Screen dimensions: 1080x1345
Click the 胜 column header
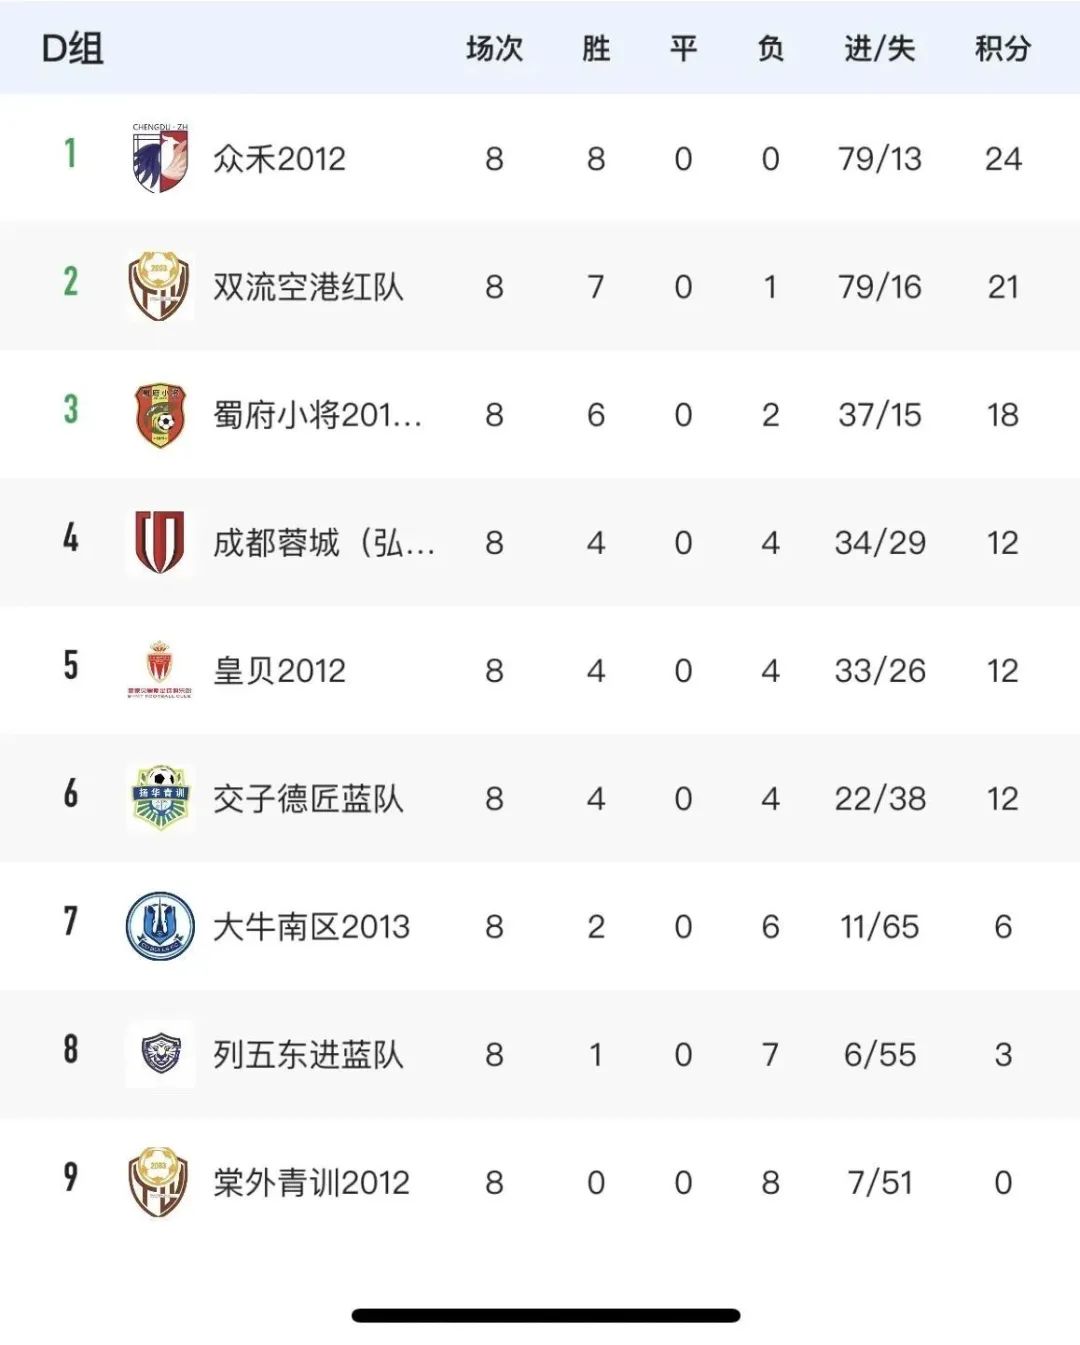(x=596, y=49)
